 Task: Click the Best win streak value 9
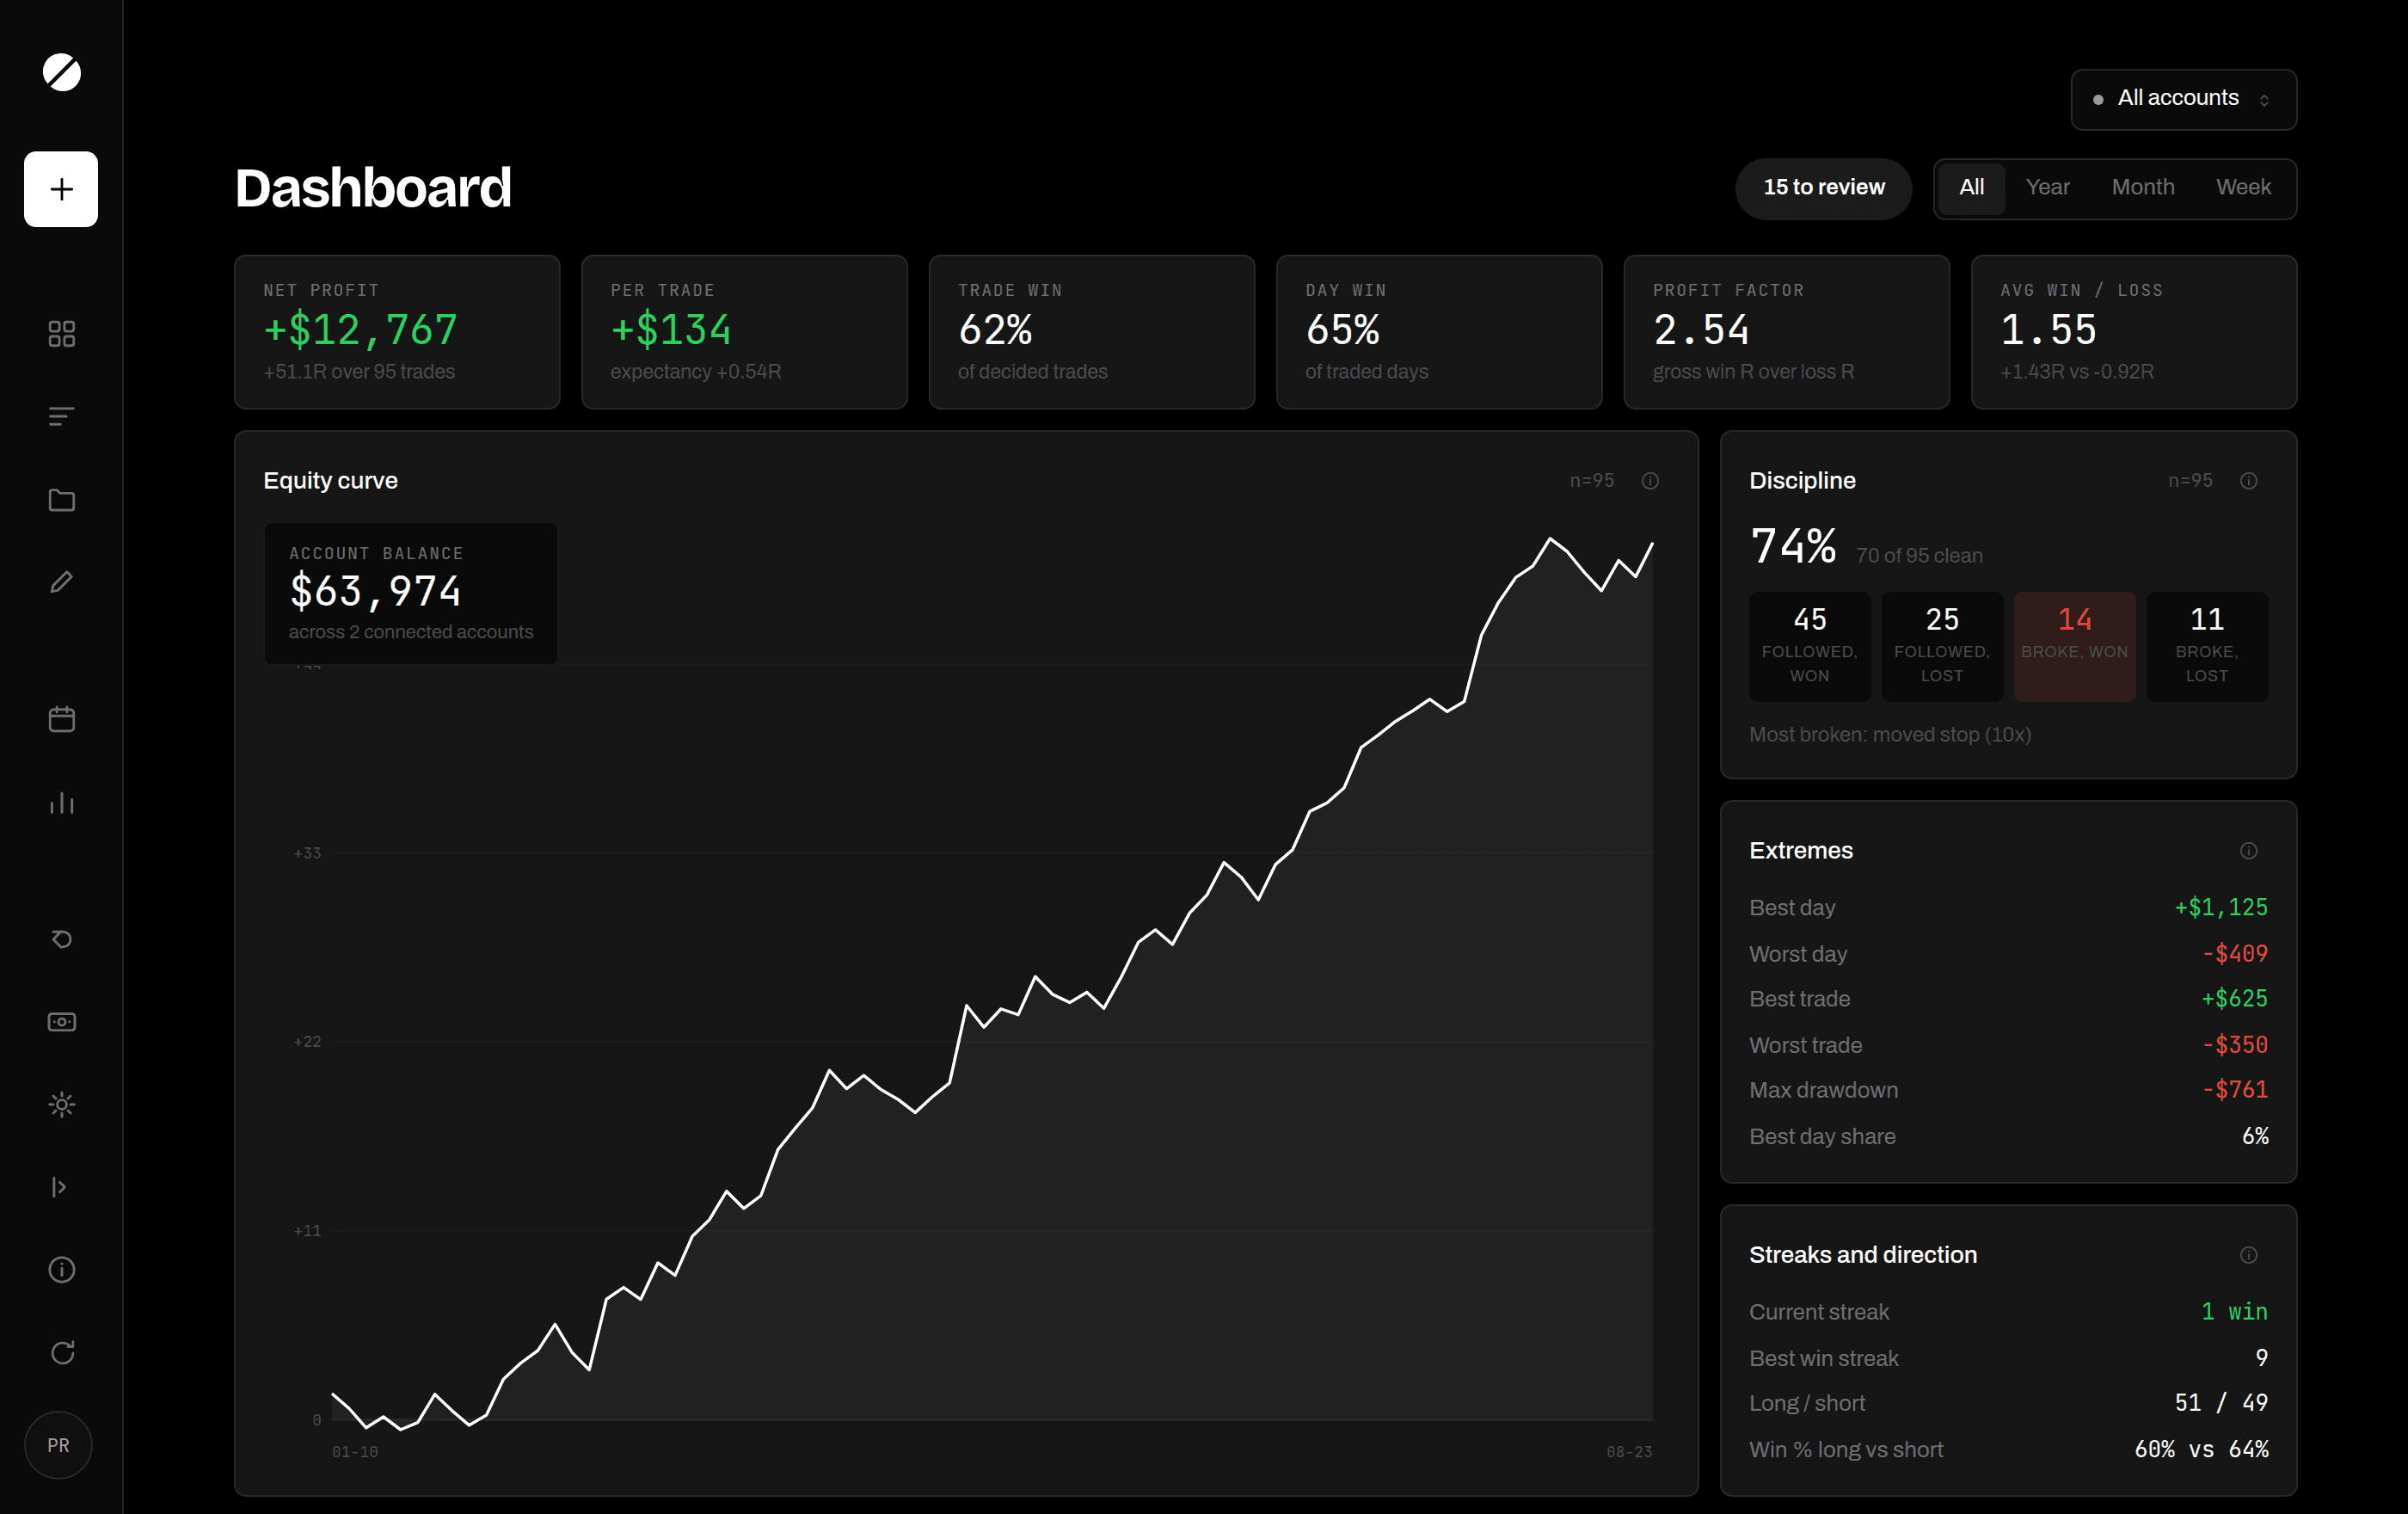tap(2261, 1358)
